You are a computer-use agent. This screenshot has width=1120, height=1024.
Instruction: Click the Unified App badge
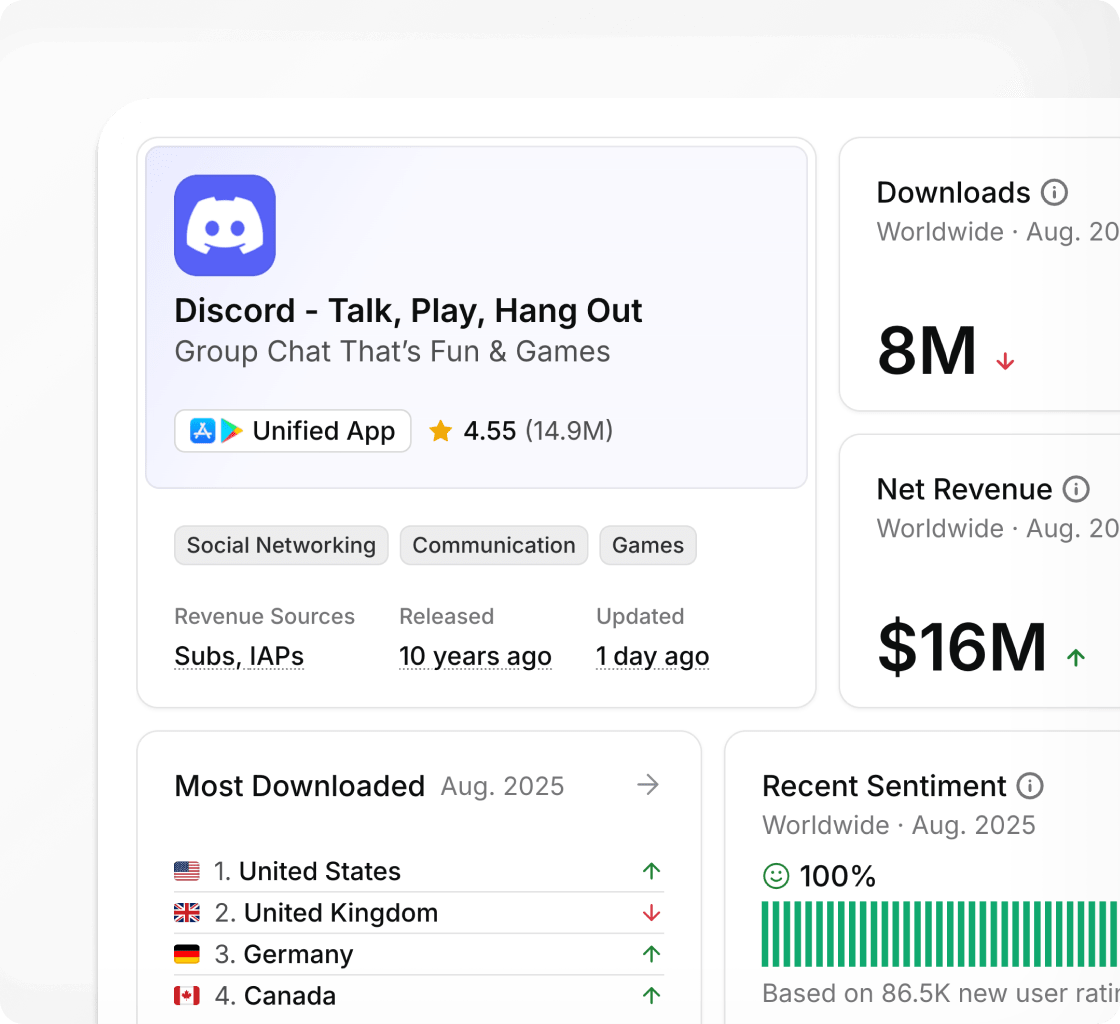point(293,431)
